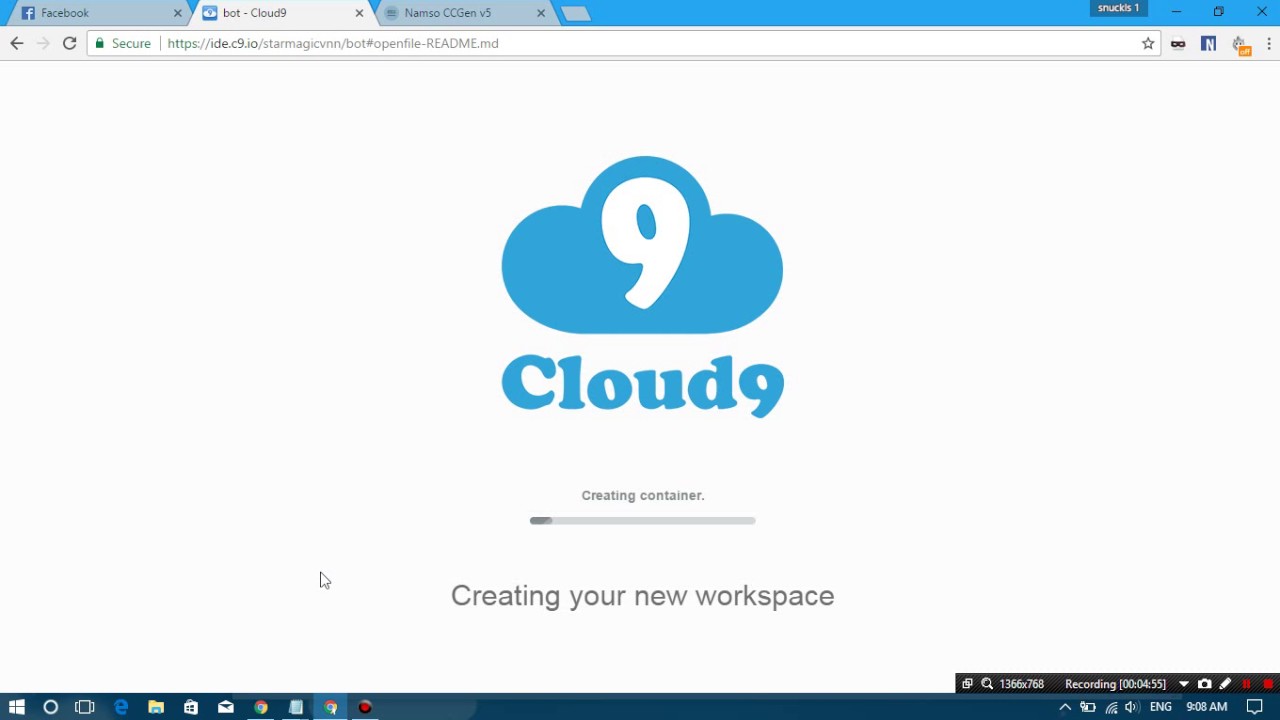The width and height of the screenshot is (1280, 720).
Task: Reload the current page
Action: point(69,43)
